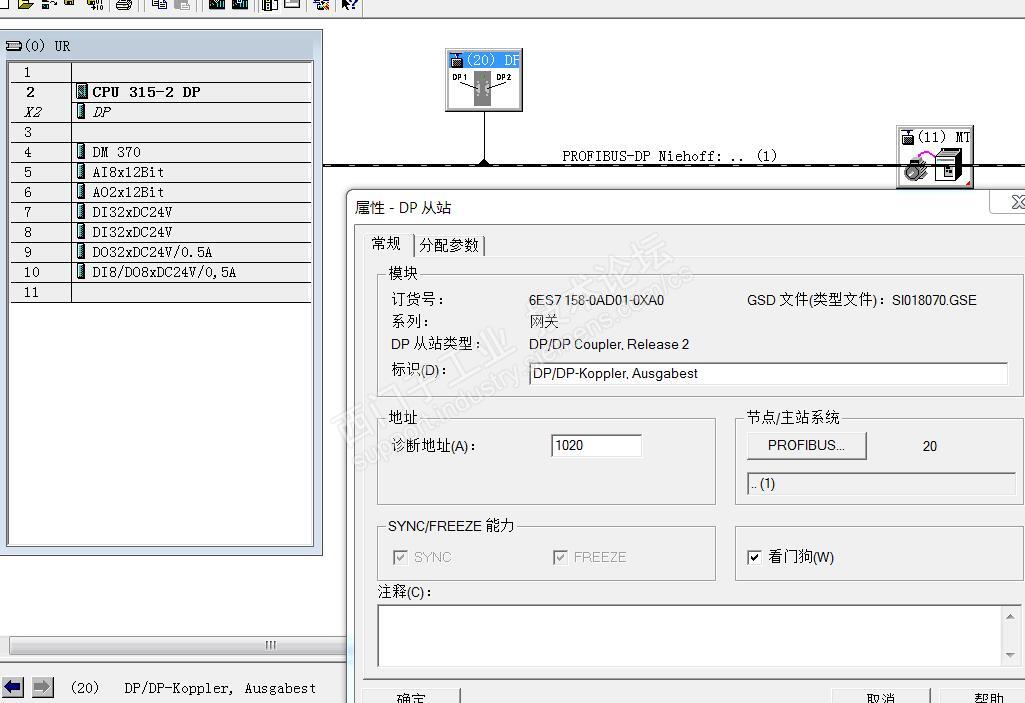Click the DI32xDC24V icon in slot 7
This screenshot has width=1025, height=703.
(x=81, y=211)
